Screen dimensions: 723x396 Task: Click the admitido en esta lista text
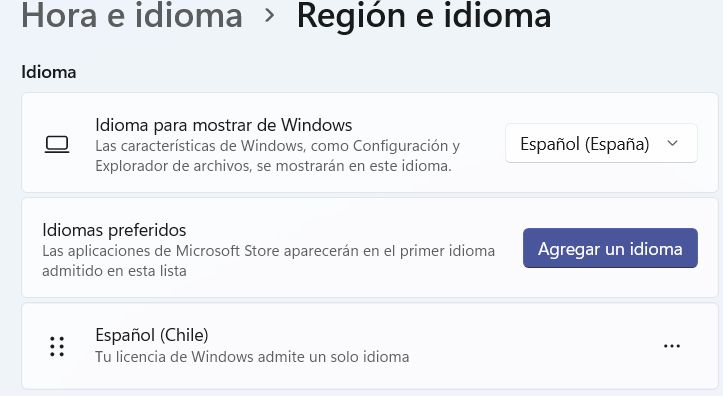tap(114, 271)
